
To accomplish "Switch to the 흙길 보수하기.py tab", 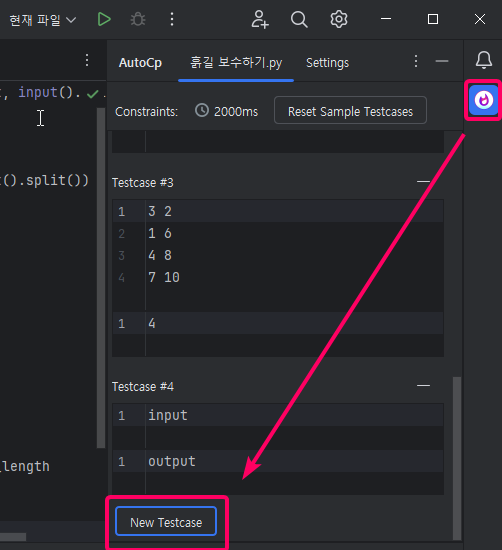I will (236, 63).
